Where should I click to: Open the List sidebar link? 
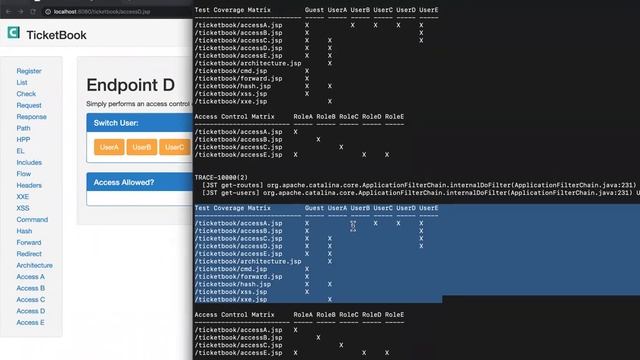point(22,82)
